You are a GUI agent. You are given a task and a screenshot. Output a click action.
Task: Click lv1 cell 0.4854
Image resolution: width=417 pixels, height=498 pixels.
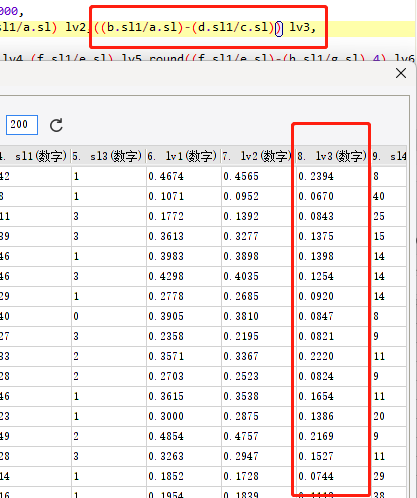pyautogui.click(x=184, y=436)
